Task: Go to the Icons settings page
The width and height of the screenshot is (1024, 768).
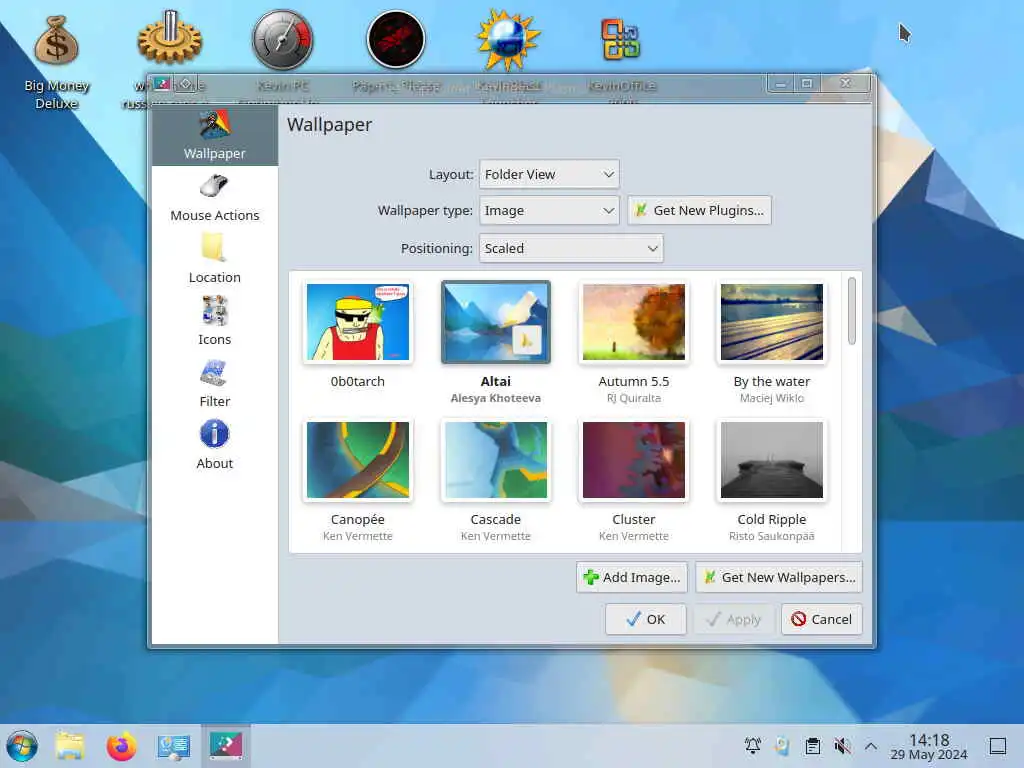Action: 214,322
